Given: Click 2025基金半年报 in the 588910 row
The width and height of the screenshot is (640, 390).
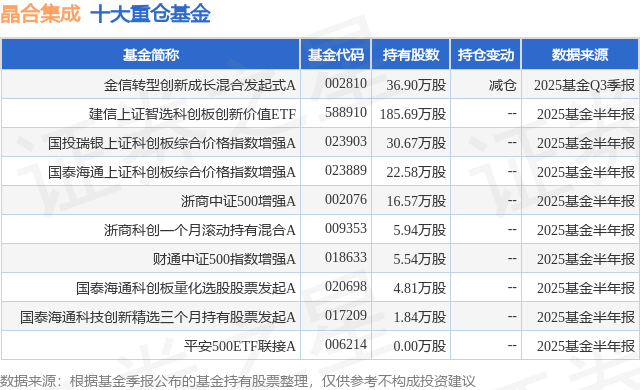Looking at the screenshot, I should pyautogui.click(x=586, y=114).
